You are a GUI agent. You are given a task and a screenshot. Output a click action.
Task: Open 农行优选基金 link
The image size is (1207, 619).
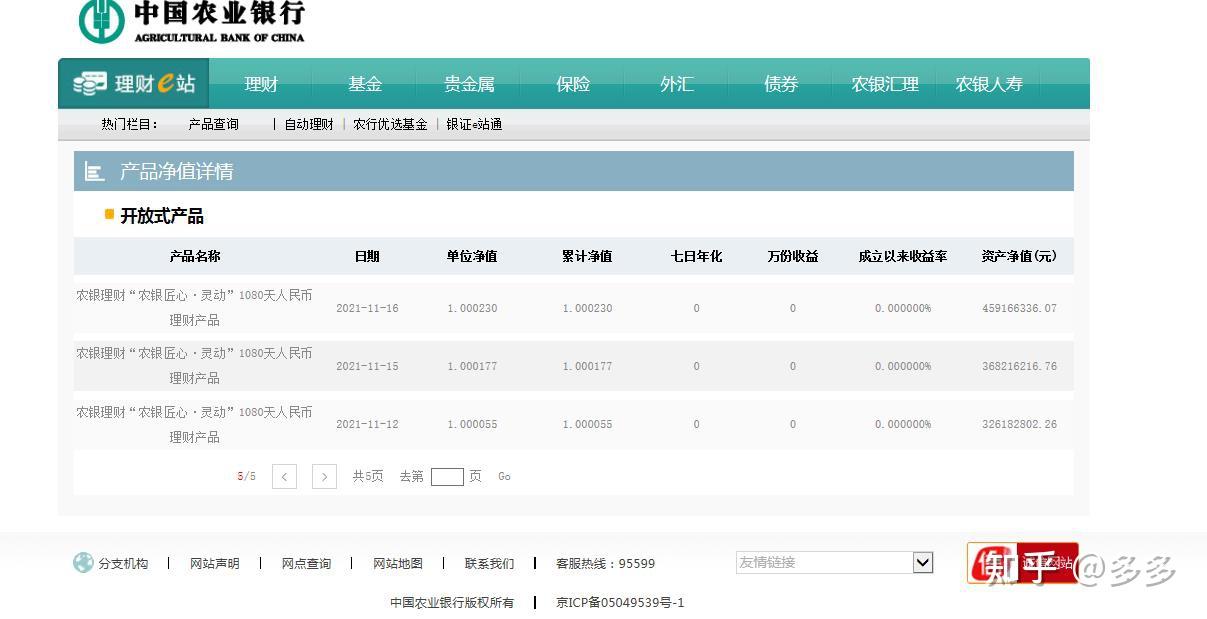tap(390, 124)
